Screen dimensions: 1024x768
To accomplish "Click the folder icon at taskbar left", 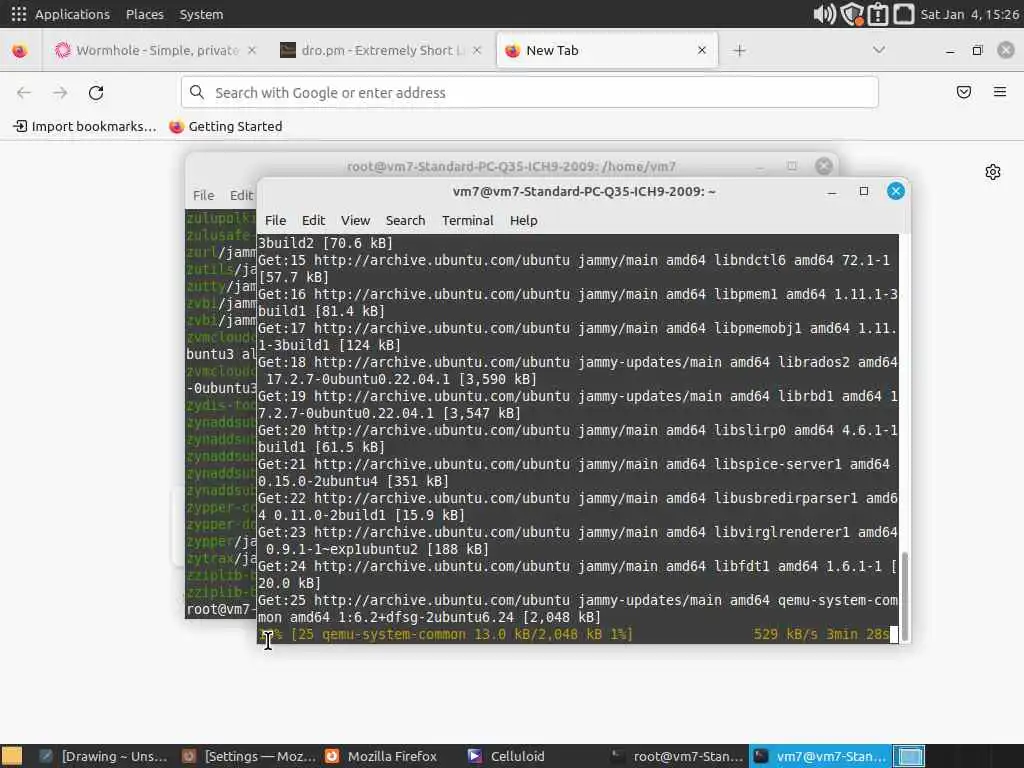I will pyautogui.click(x=12, y=756).
